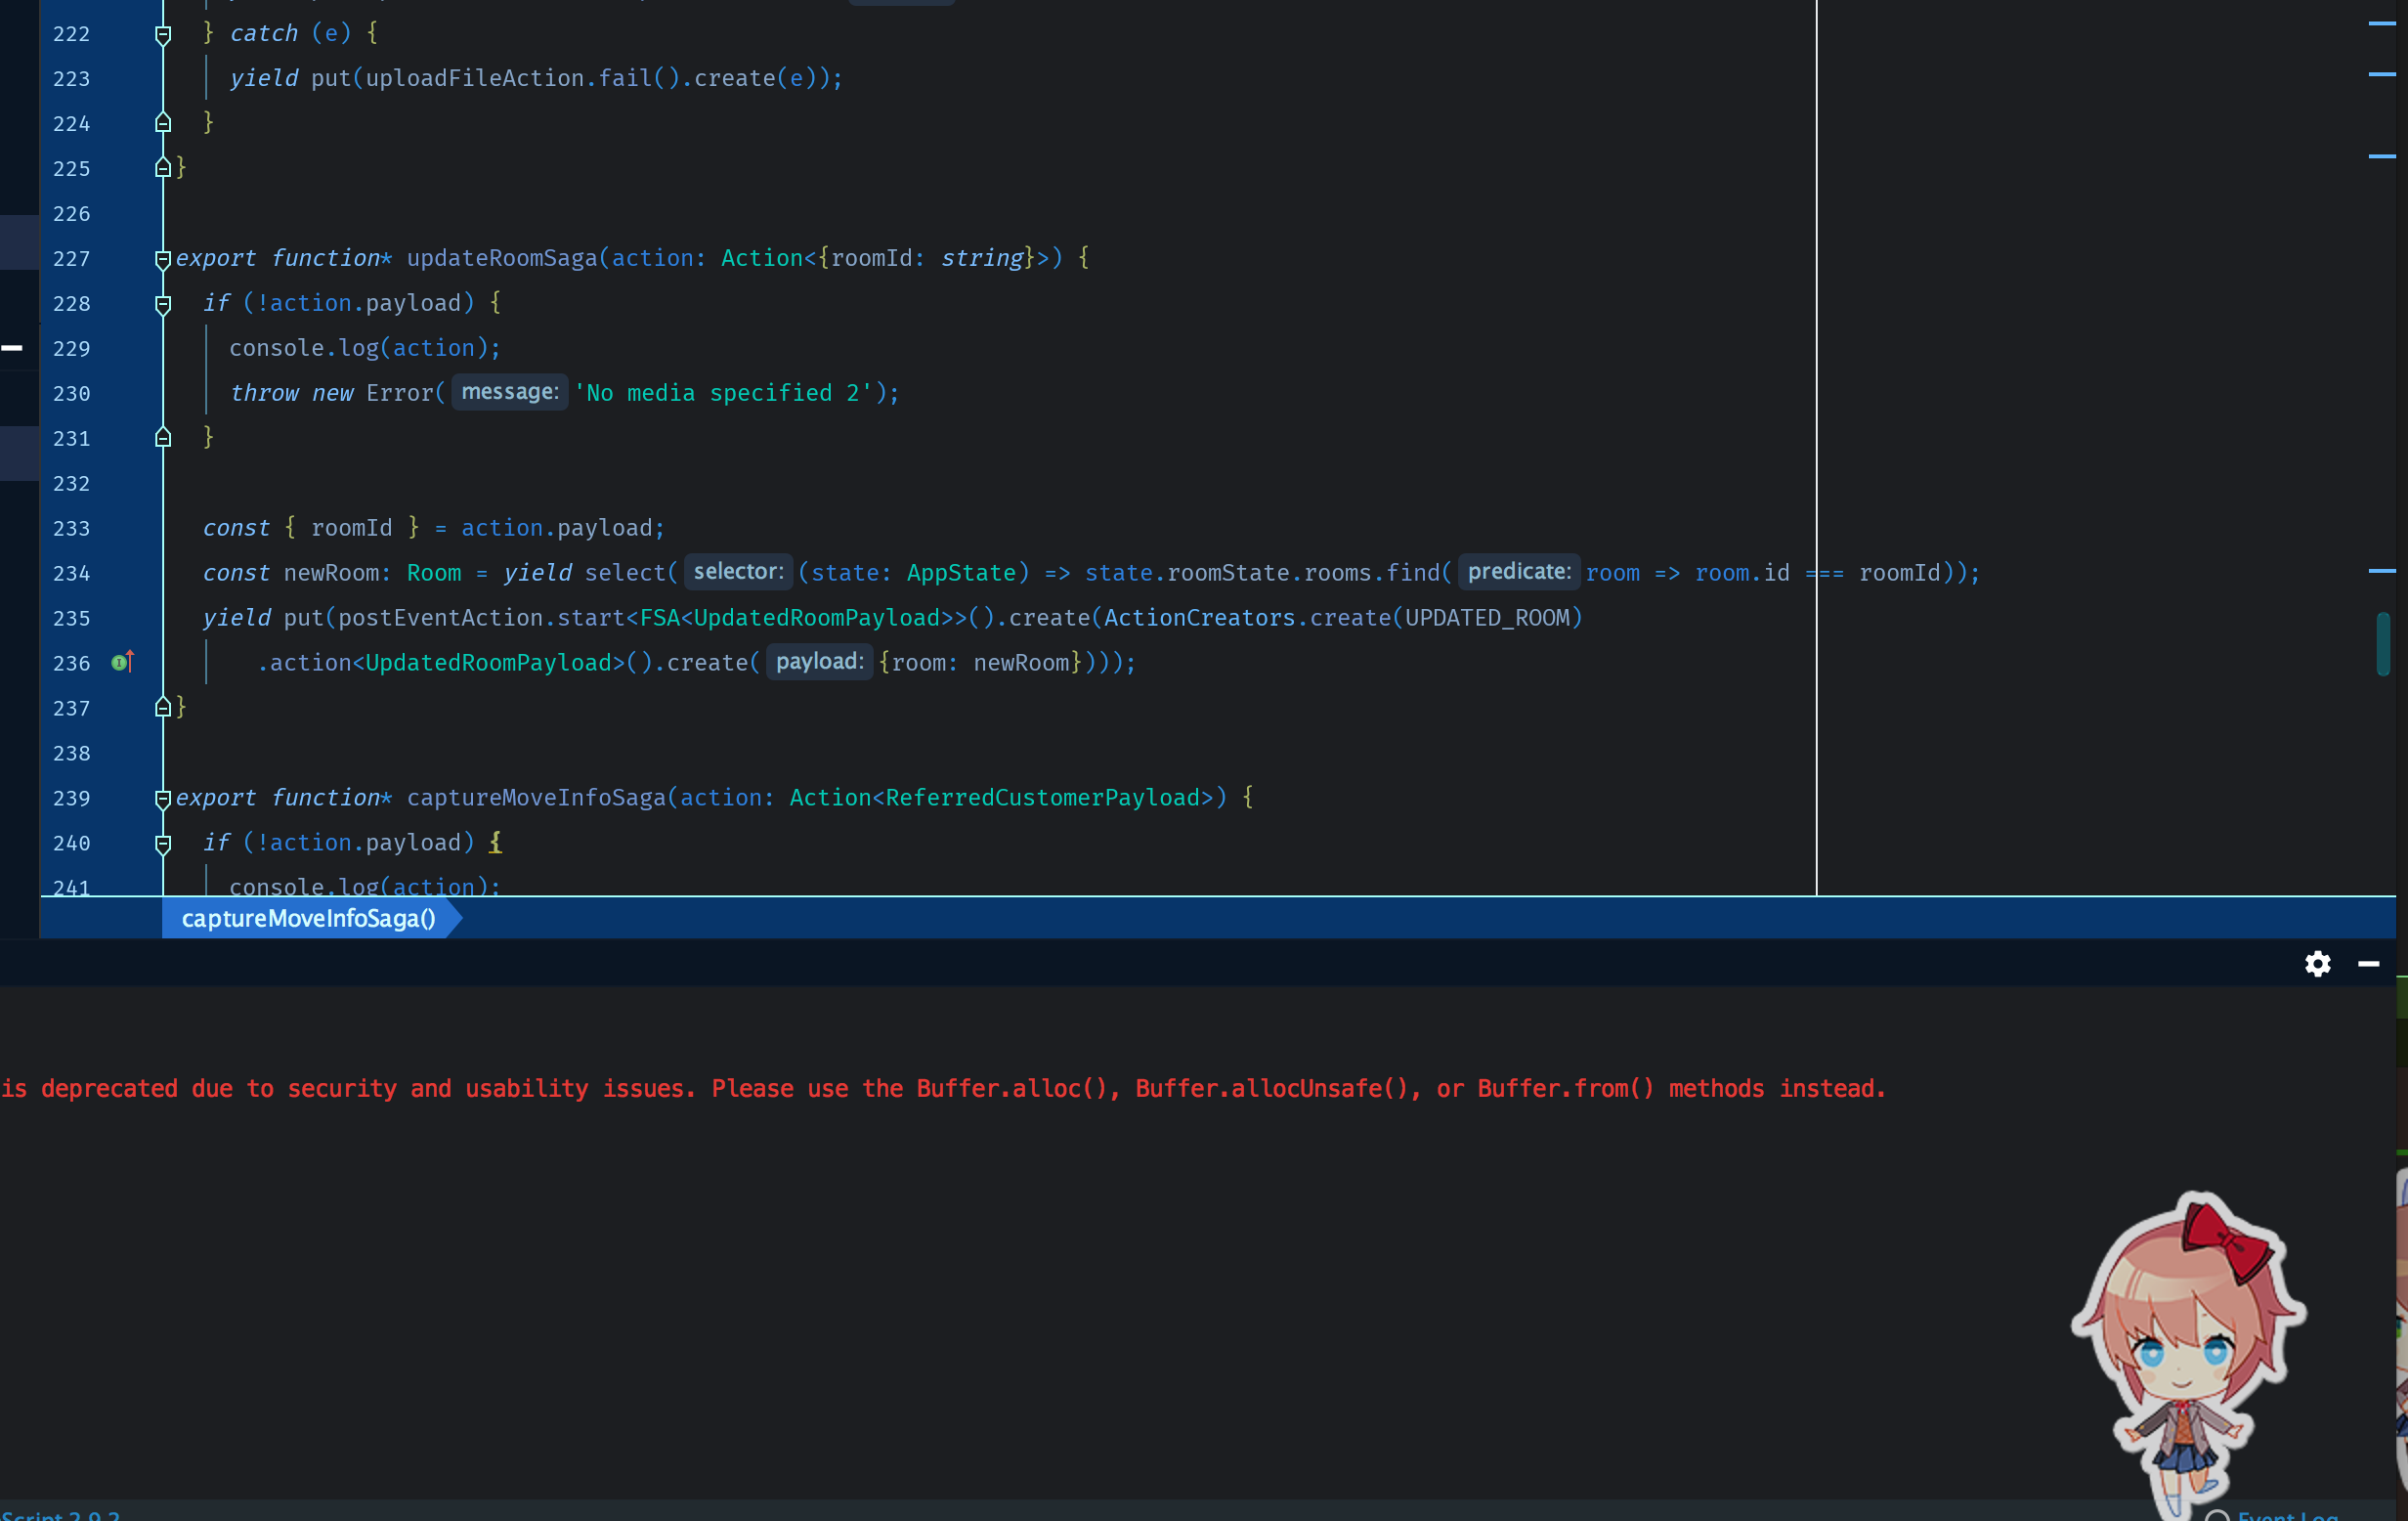2408x1521 pixels.
Task: Click the gutter marker on line 236
Action: click(122, 662)
